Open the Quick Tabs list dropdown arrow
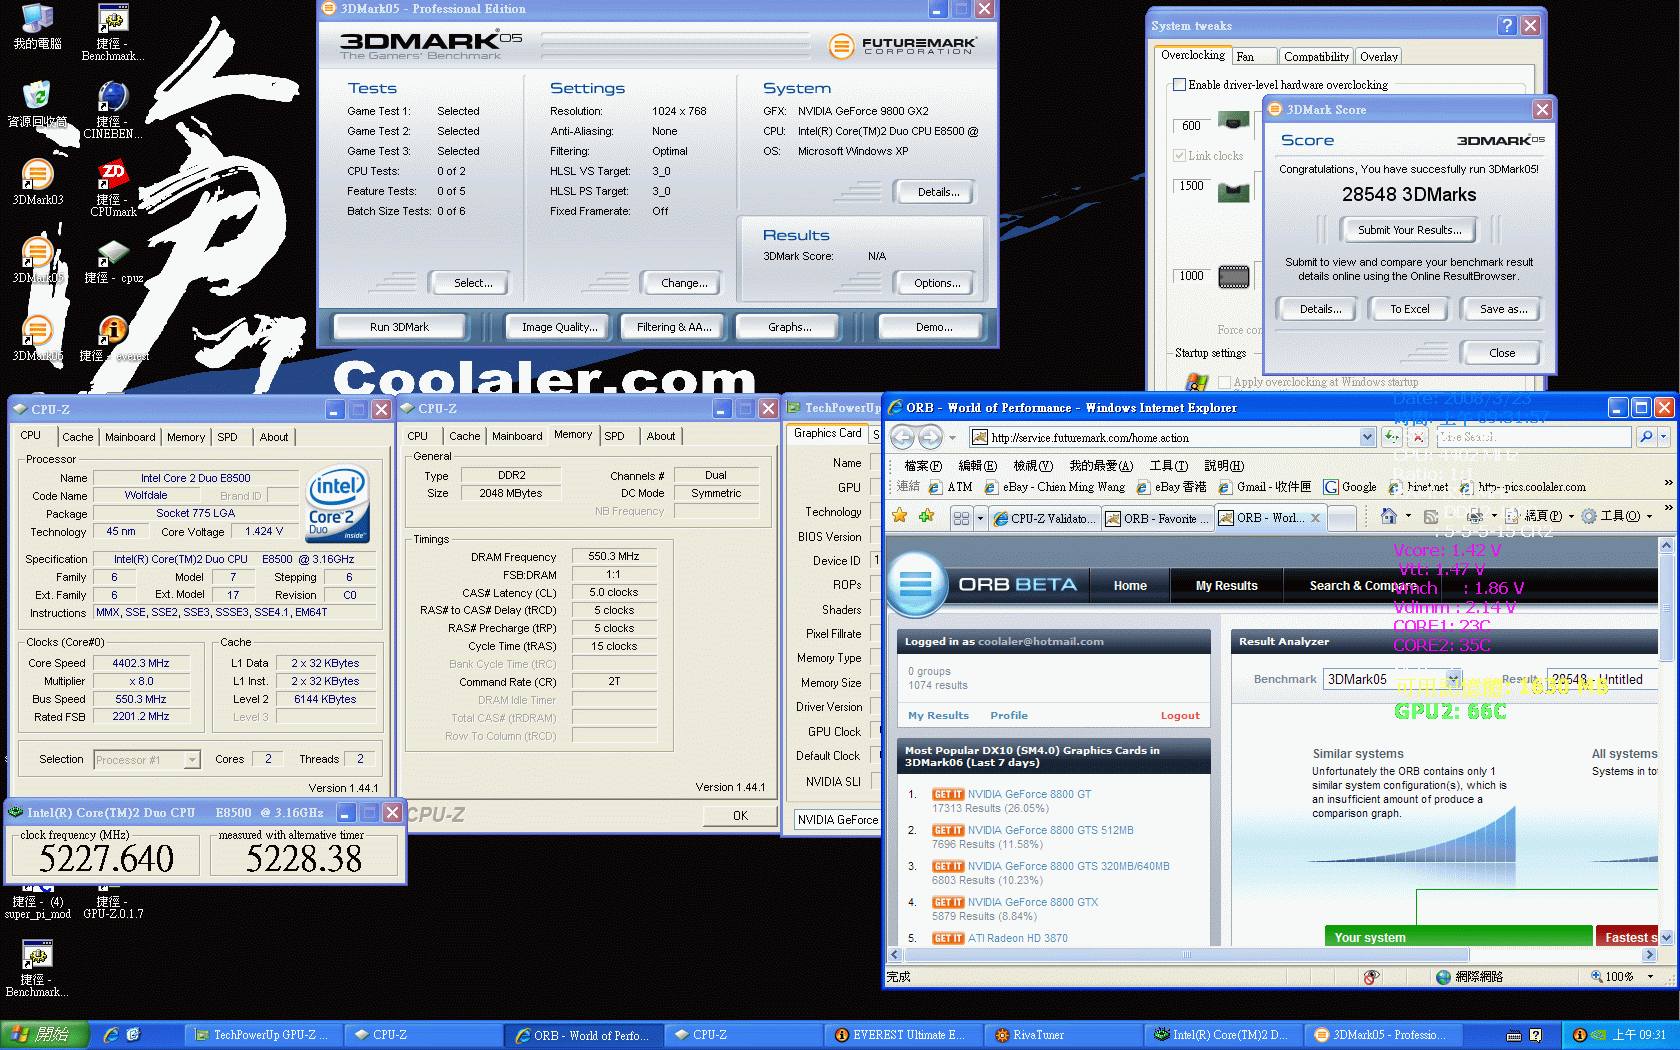Viewport: 1680px width, 1050px height. click(x=980, y=518)
